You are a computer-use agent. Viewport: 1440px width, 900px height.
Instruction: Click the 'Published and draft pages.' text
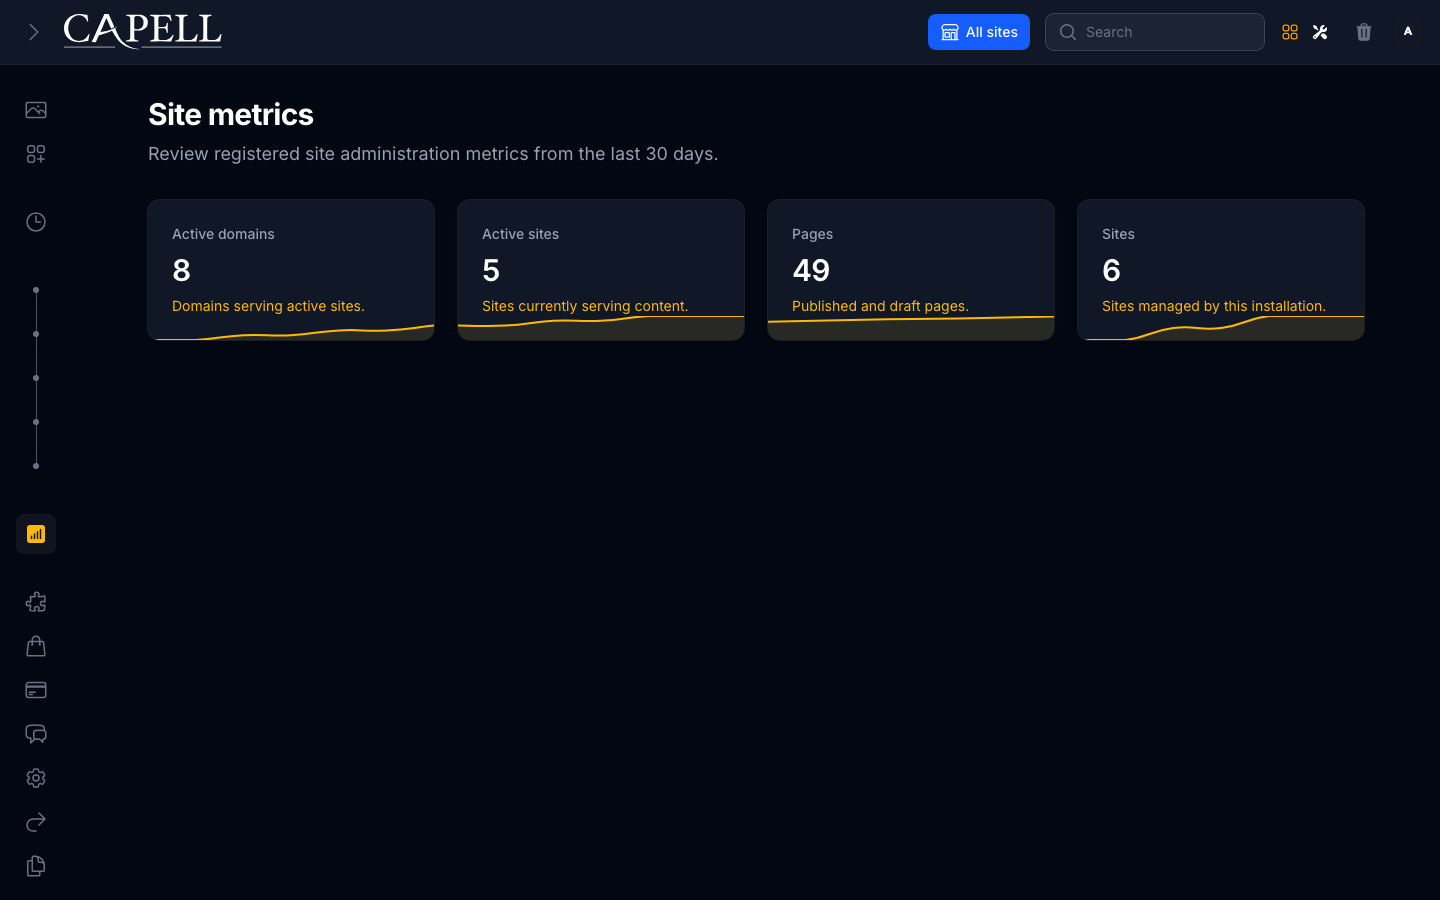pos(880,306)
